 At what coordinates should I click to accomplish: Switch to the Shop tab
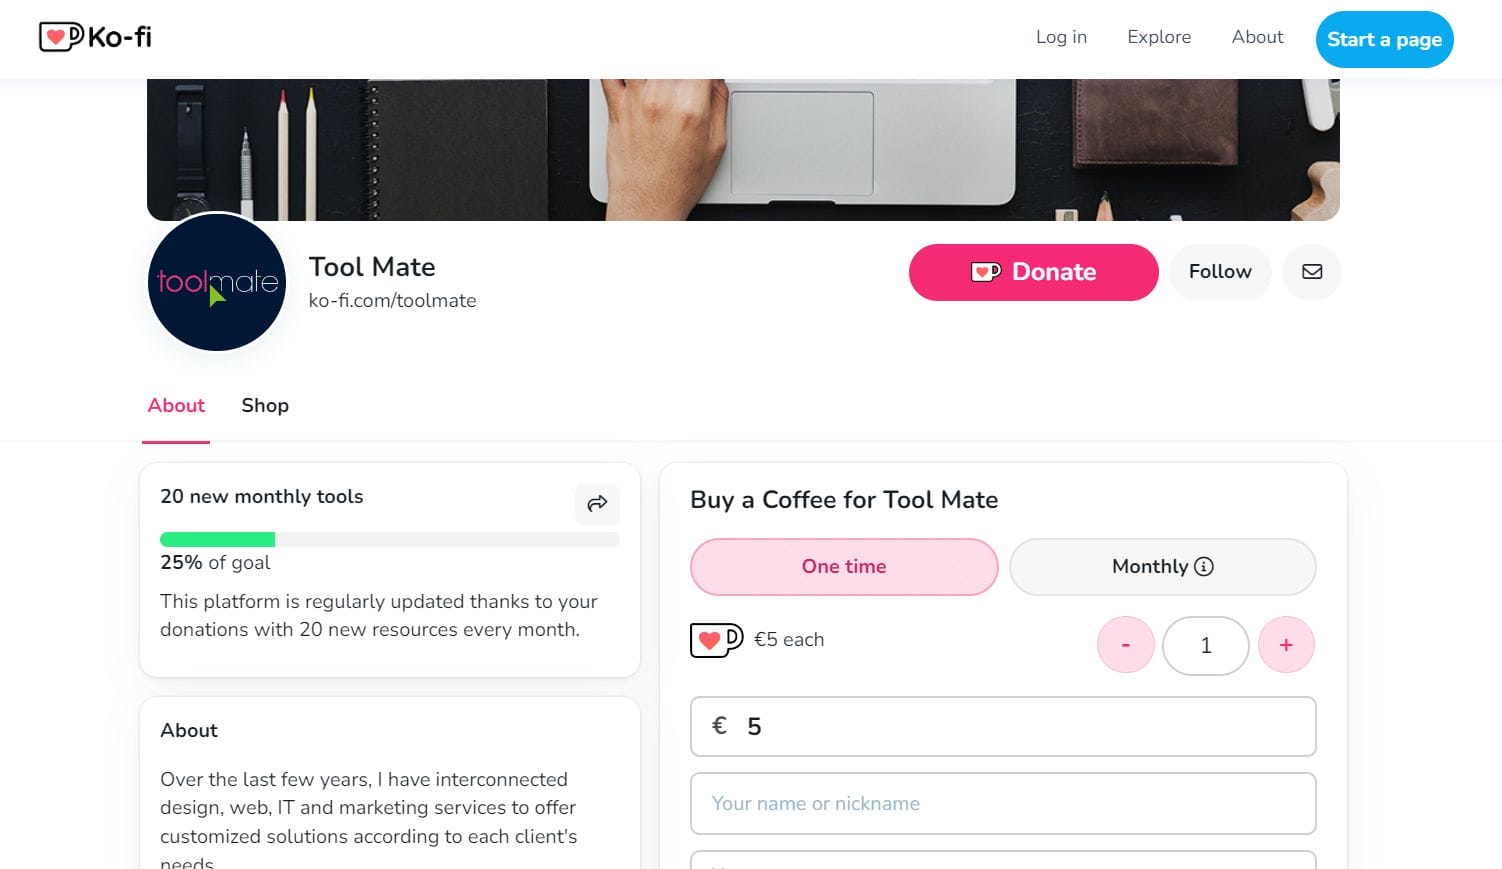[x=265, y=405]
